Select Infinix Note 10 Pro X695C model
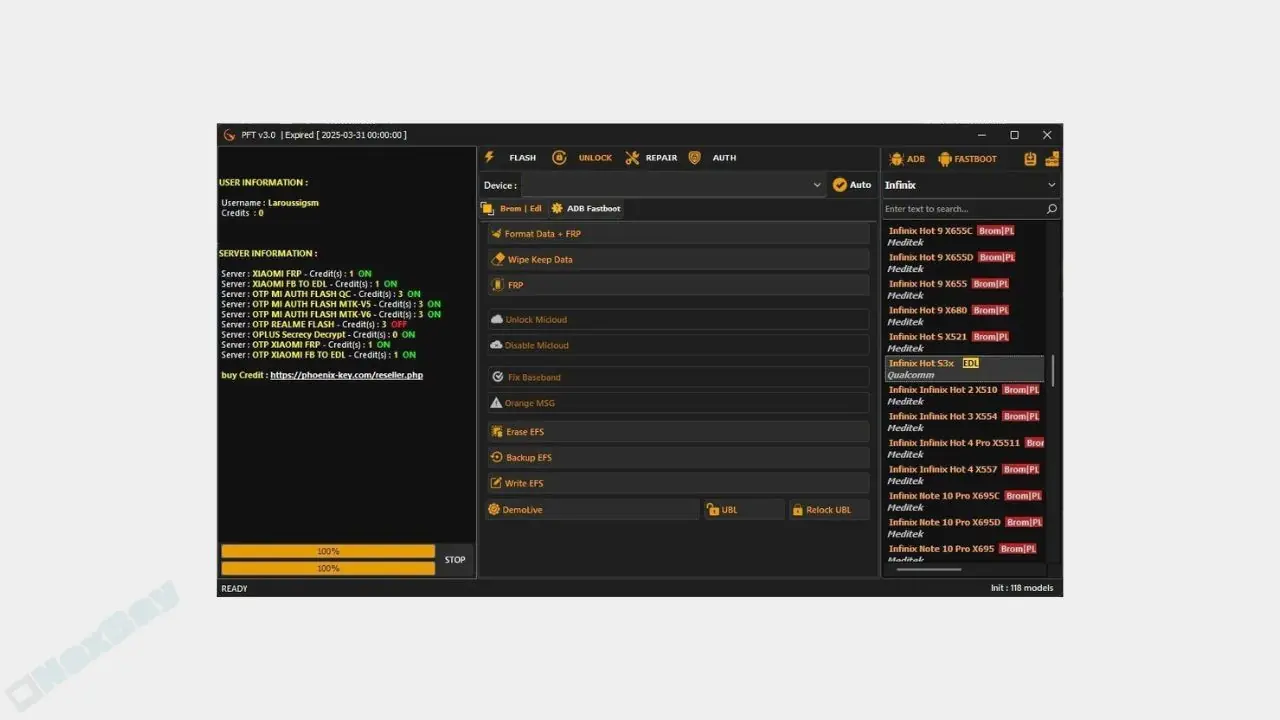This screenshot has width=1280, height=720. click(x=964, y=501)
